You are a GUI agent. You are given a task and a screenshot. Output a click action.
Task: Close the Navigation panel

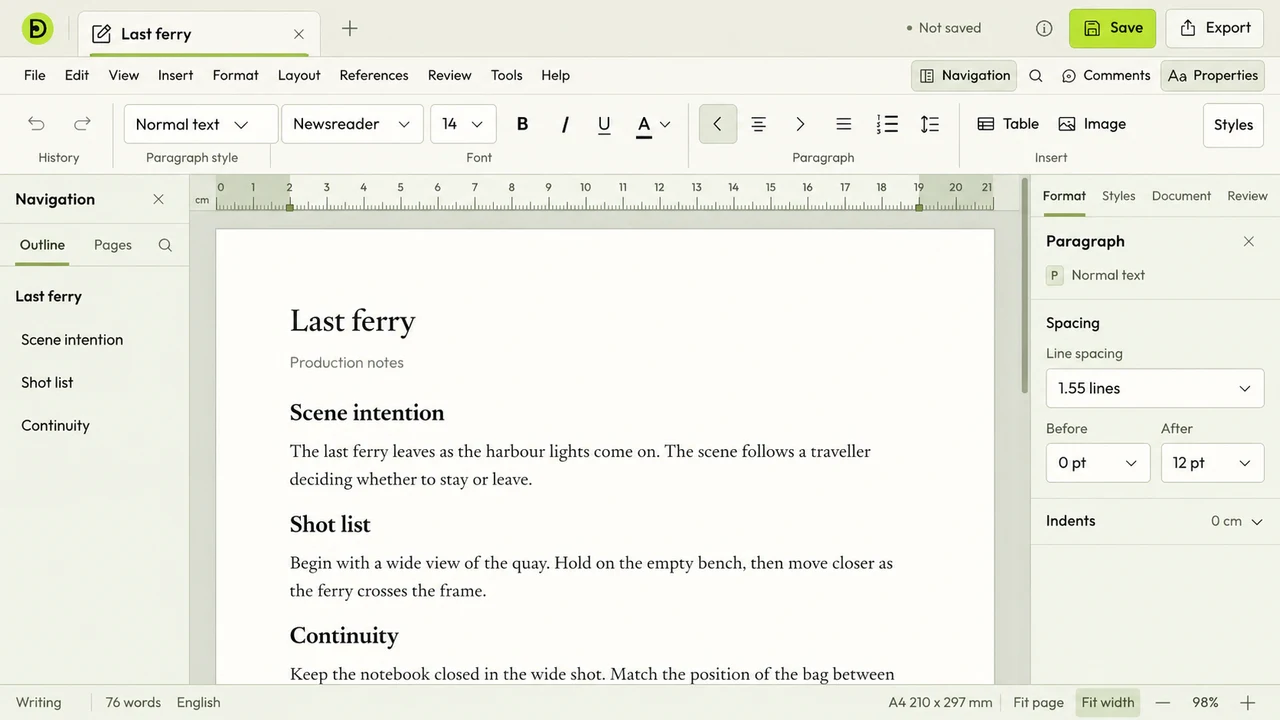(158, 199)
